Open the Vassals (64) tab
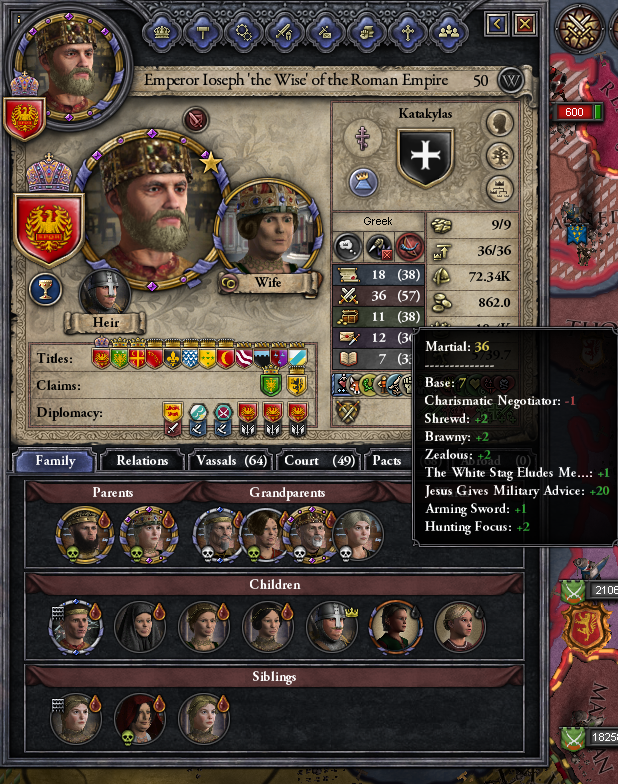The image size is (618, 784). 231,460
